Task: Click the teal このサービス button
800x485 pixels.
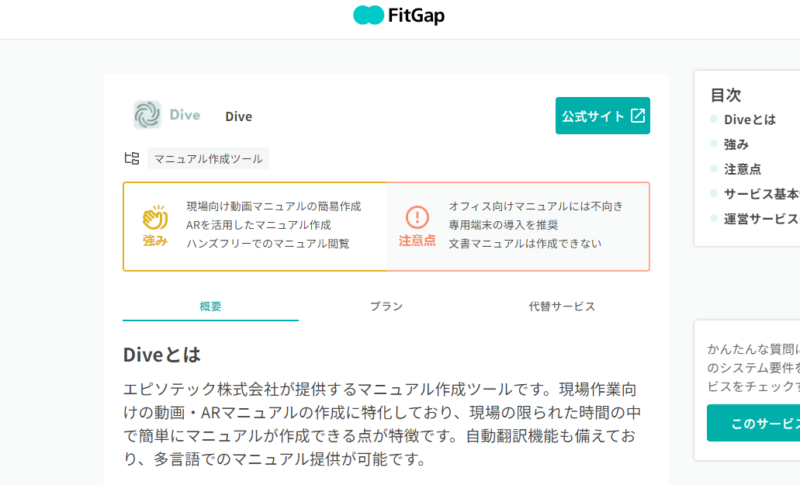Action: click(x=754, y=423)
